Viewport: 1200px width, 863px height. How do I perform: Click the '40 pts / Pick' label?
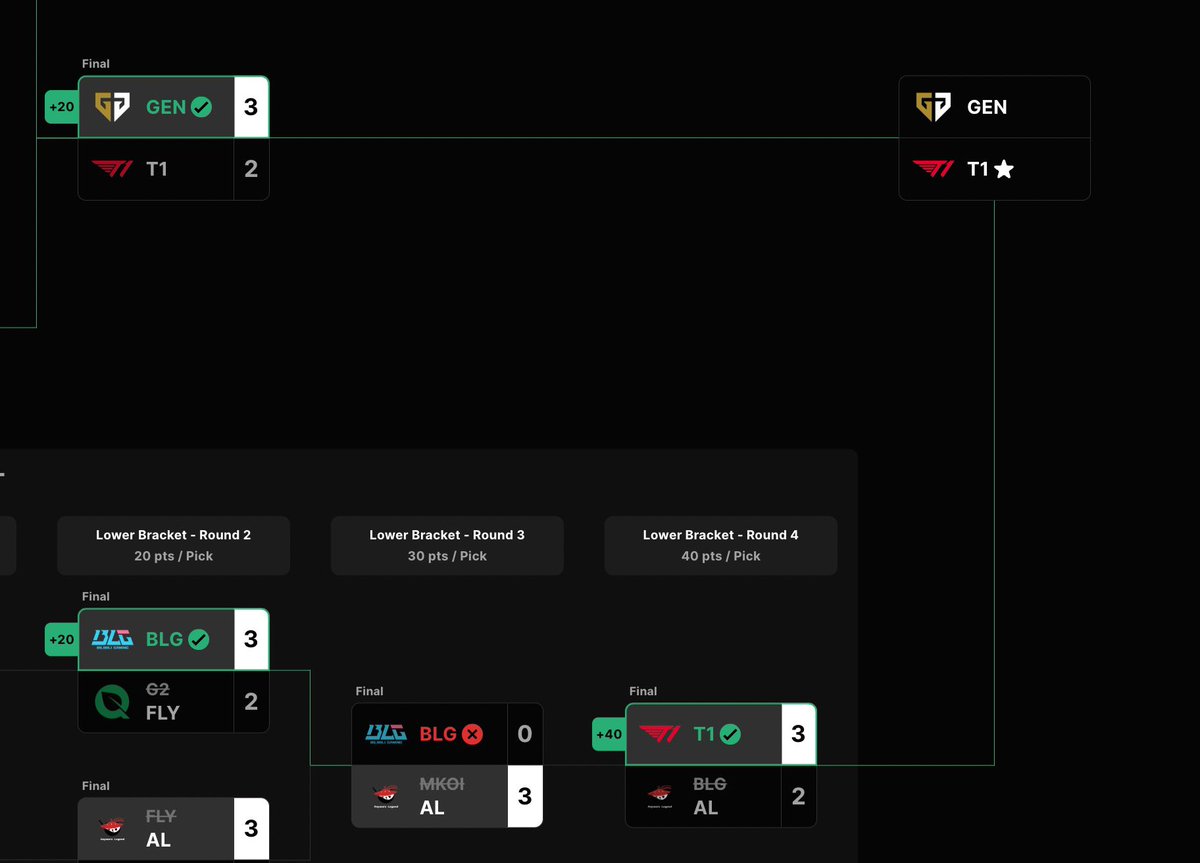[720, 556]
